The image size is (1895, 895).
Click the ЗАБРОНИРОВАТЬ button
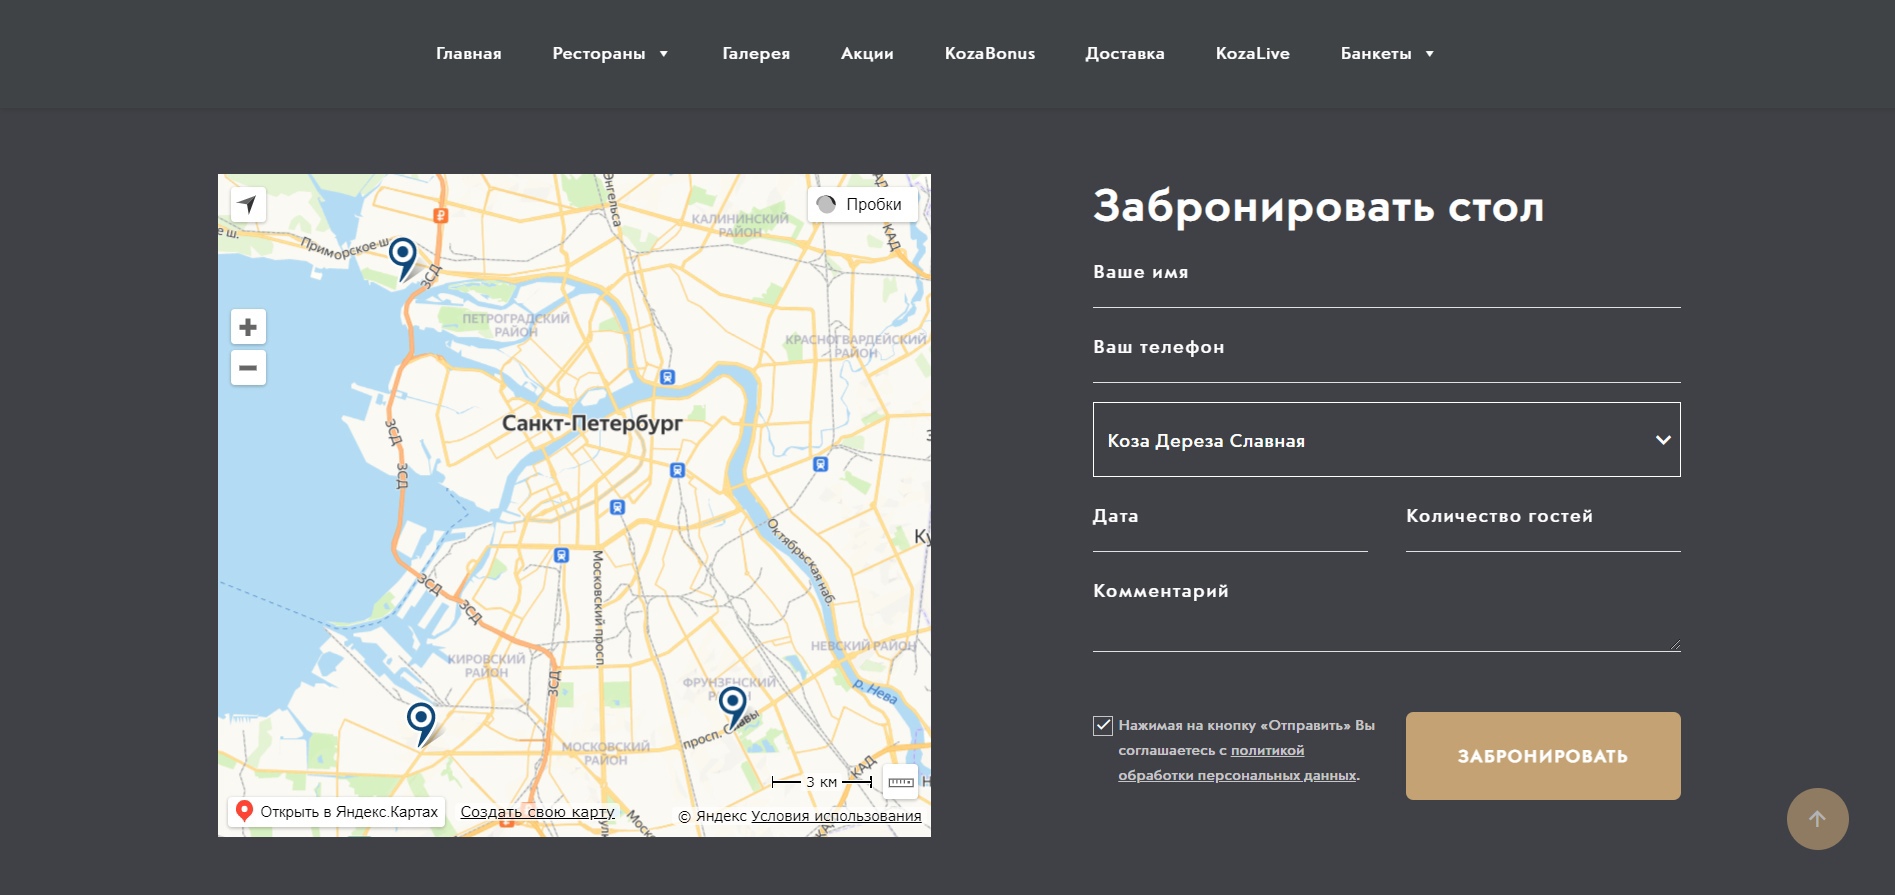point(1543,756)
